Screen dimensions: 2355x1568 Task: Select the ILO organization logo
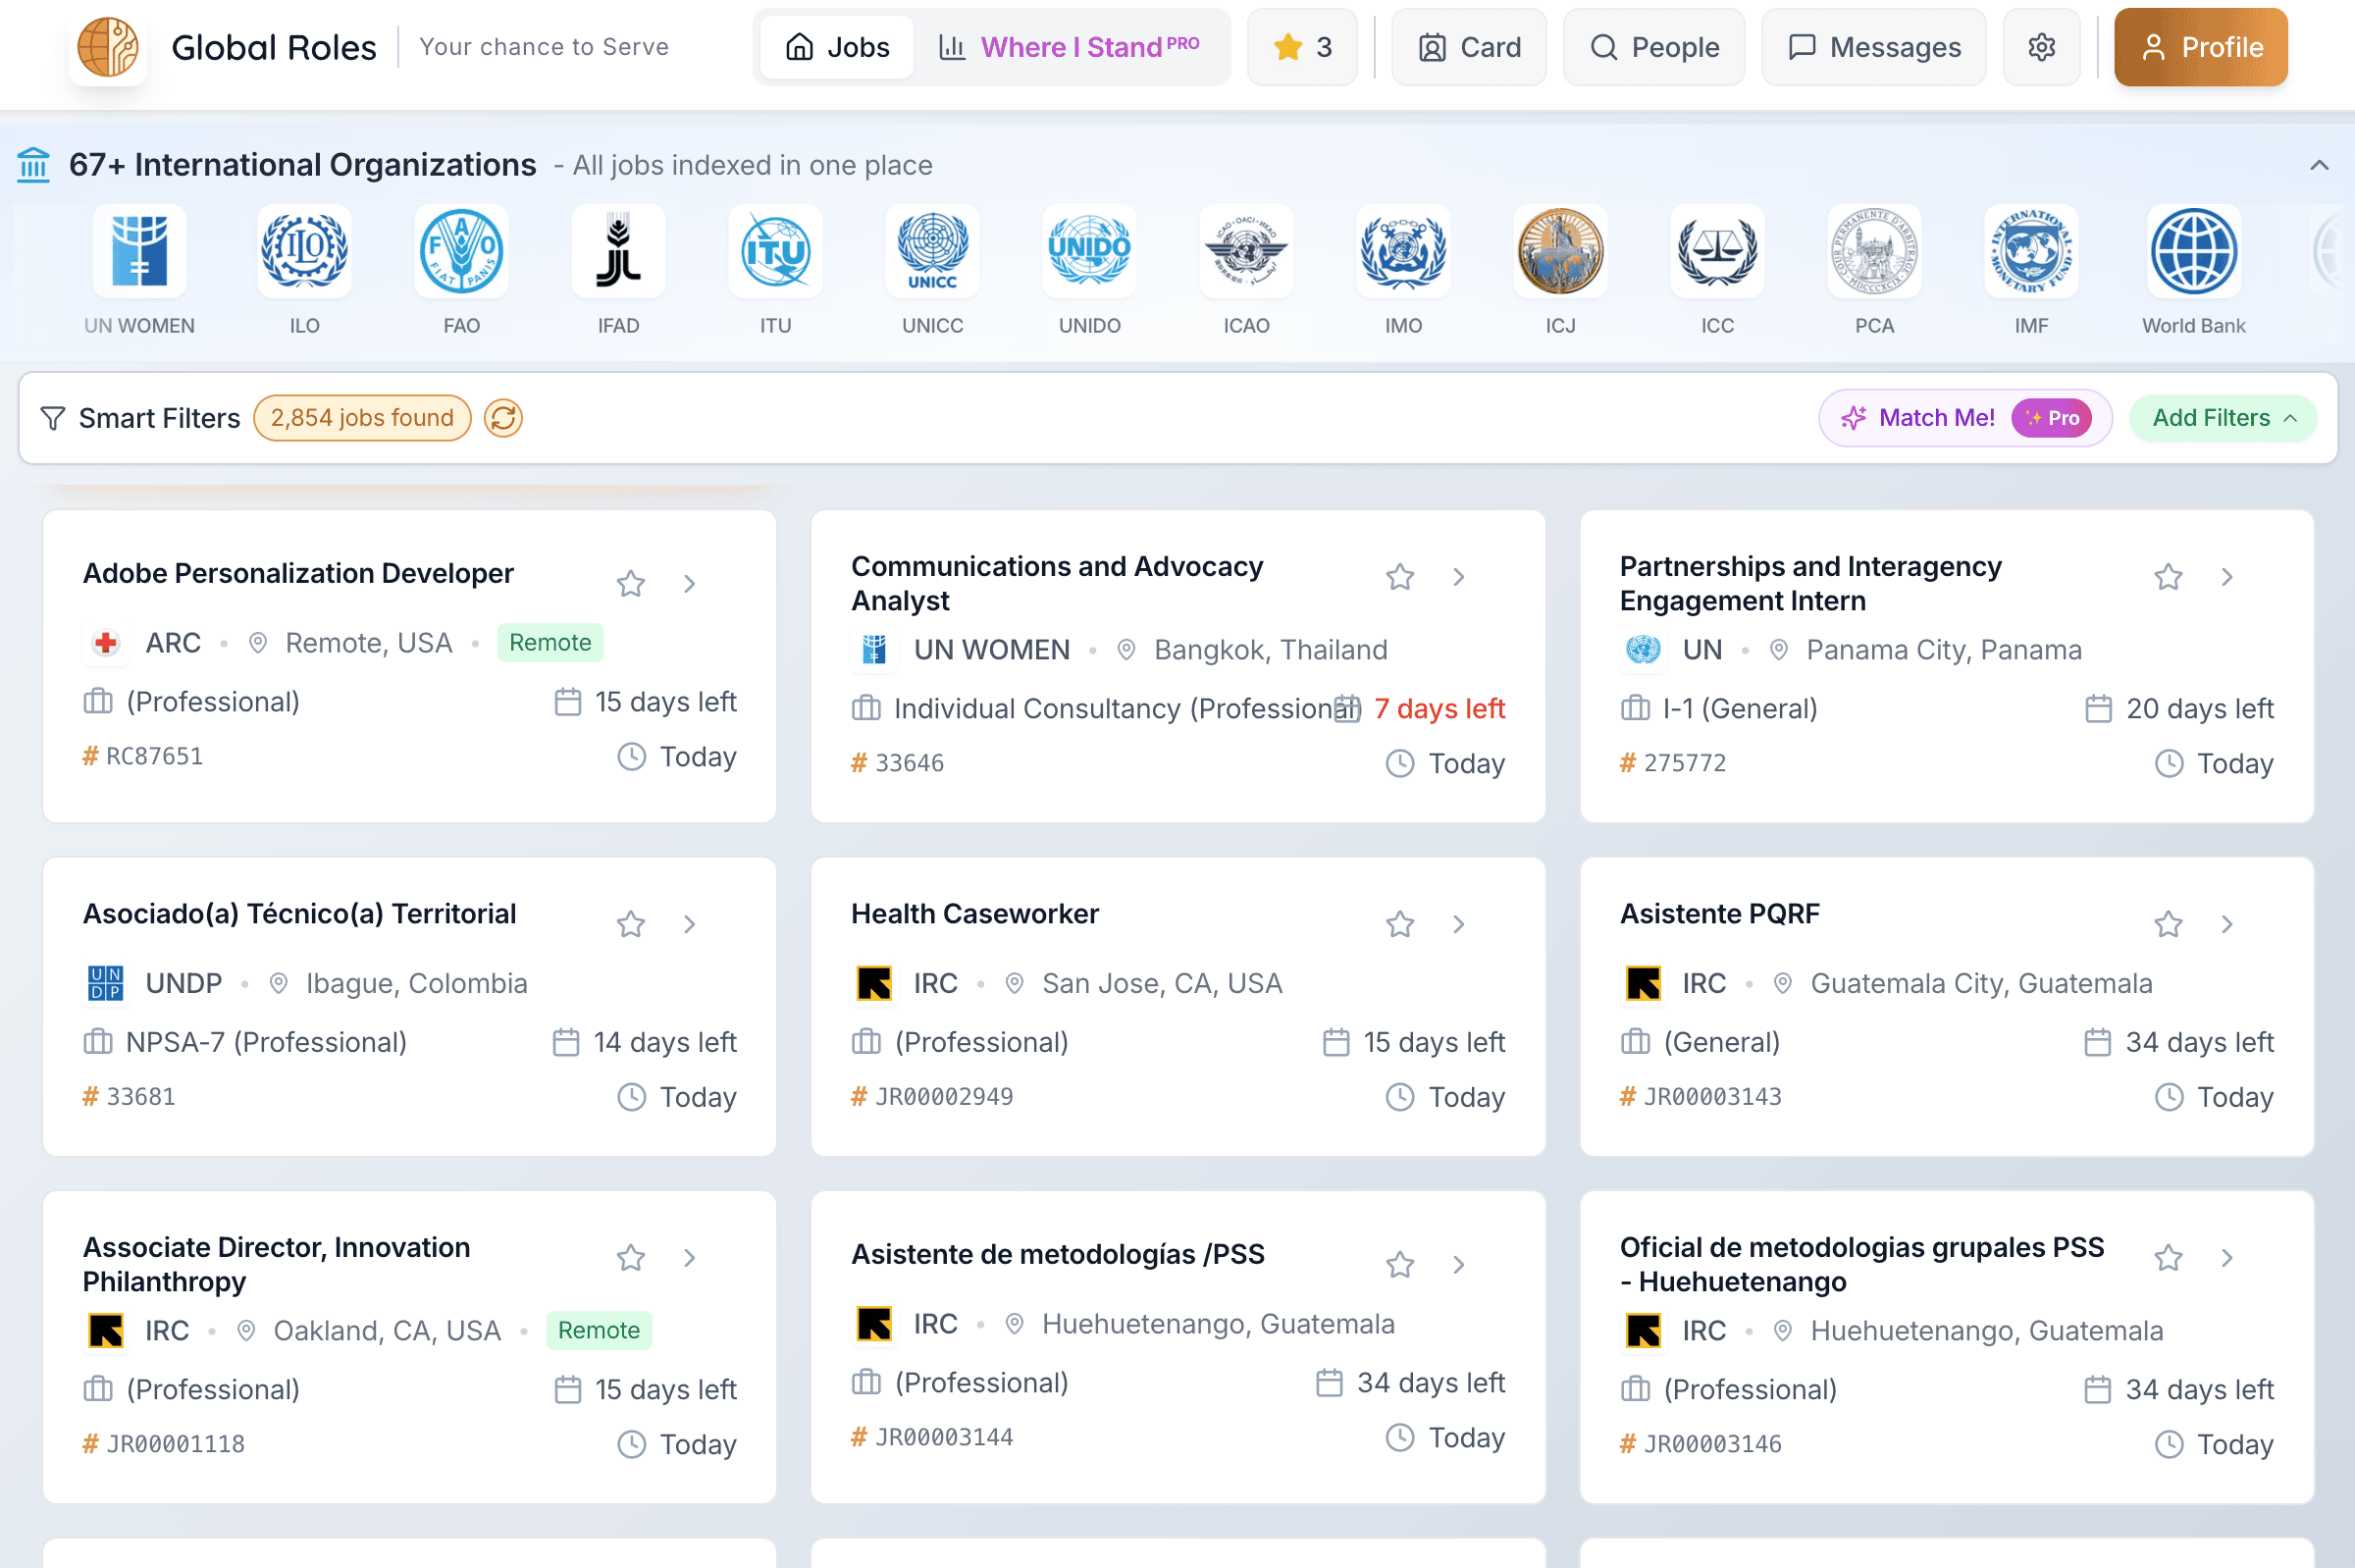click(304, 251)
